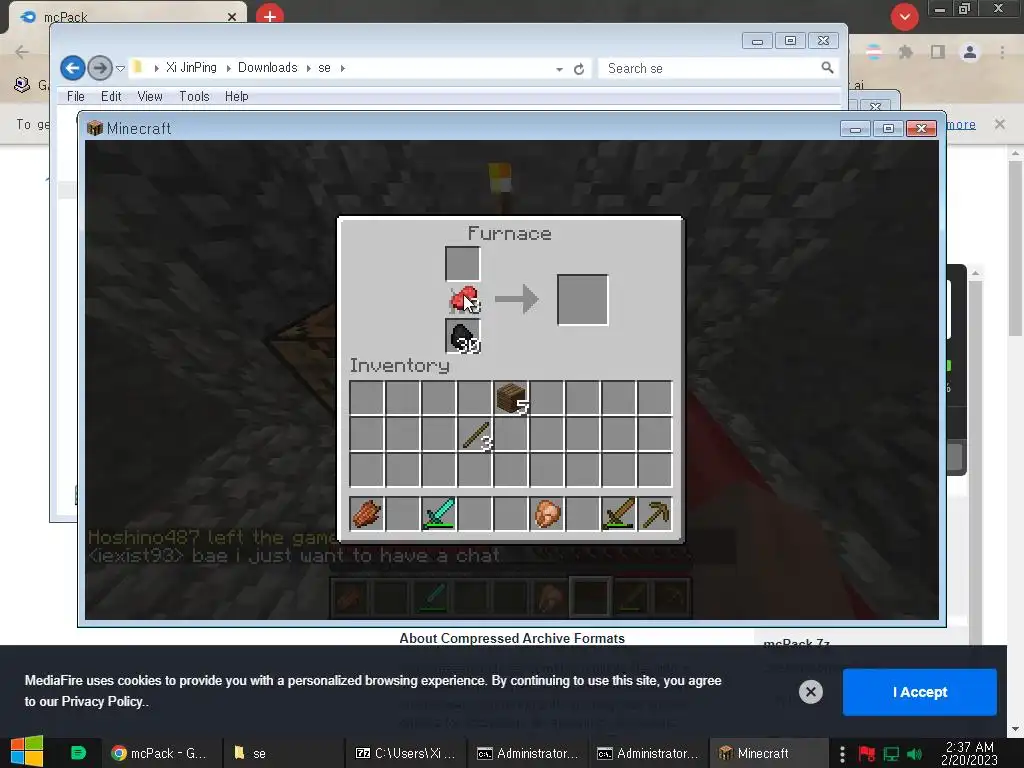Open recent locations dropdown in explorer

120,68
